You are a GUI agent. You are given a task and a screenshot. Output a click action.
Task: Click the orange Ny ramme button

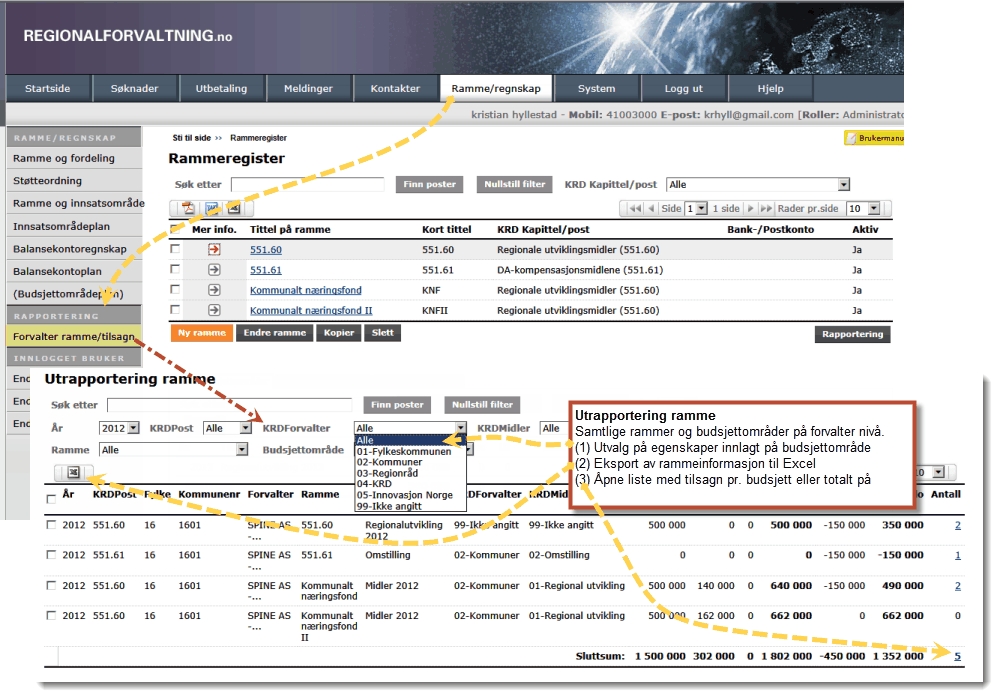200,333
